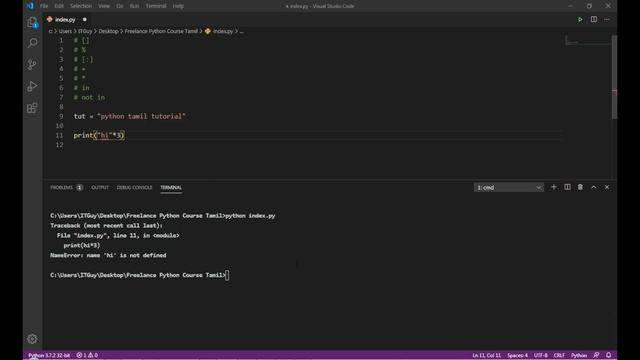Open the Search view in activity bar
Screen dimensions: 640x360
click(x=32, y=43)
